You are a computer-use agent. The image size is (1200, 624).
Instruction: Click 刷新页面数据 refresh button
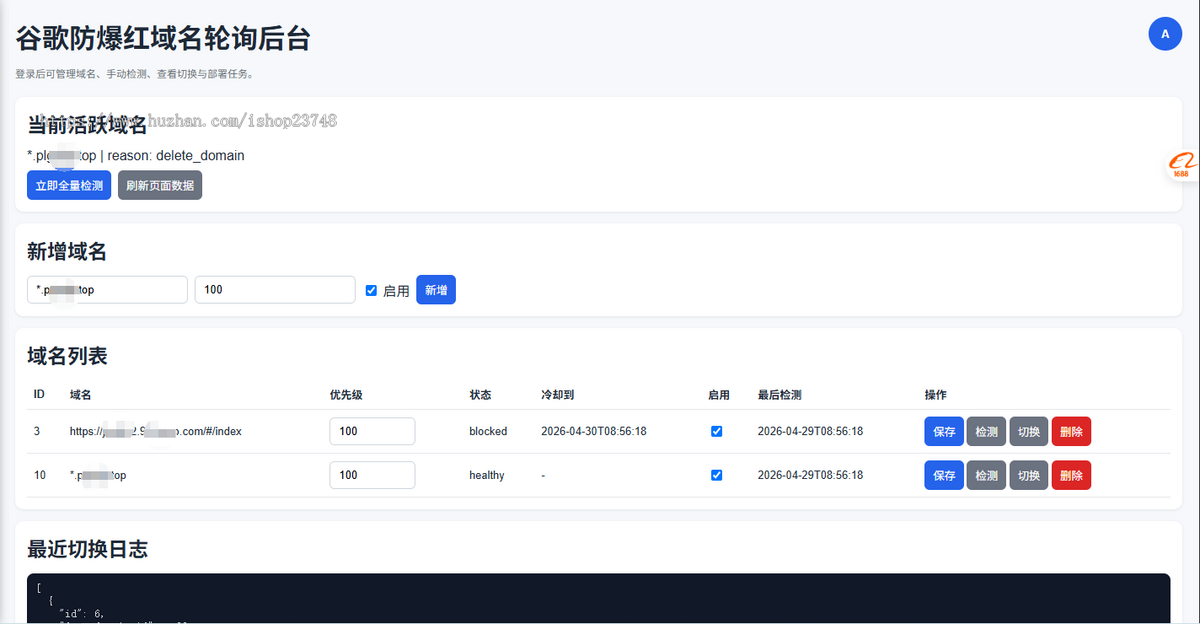(160, 185)
